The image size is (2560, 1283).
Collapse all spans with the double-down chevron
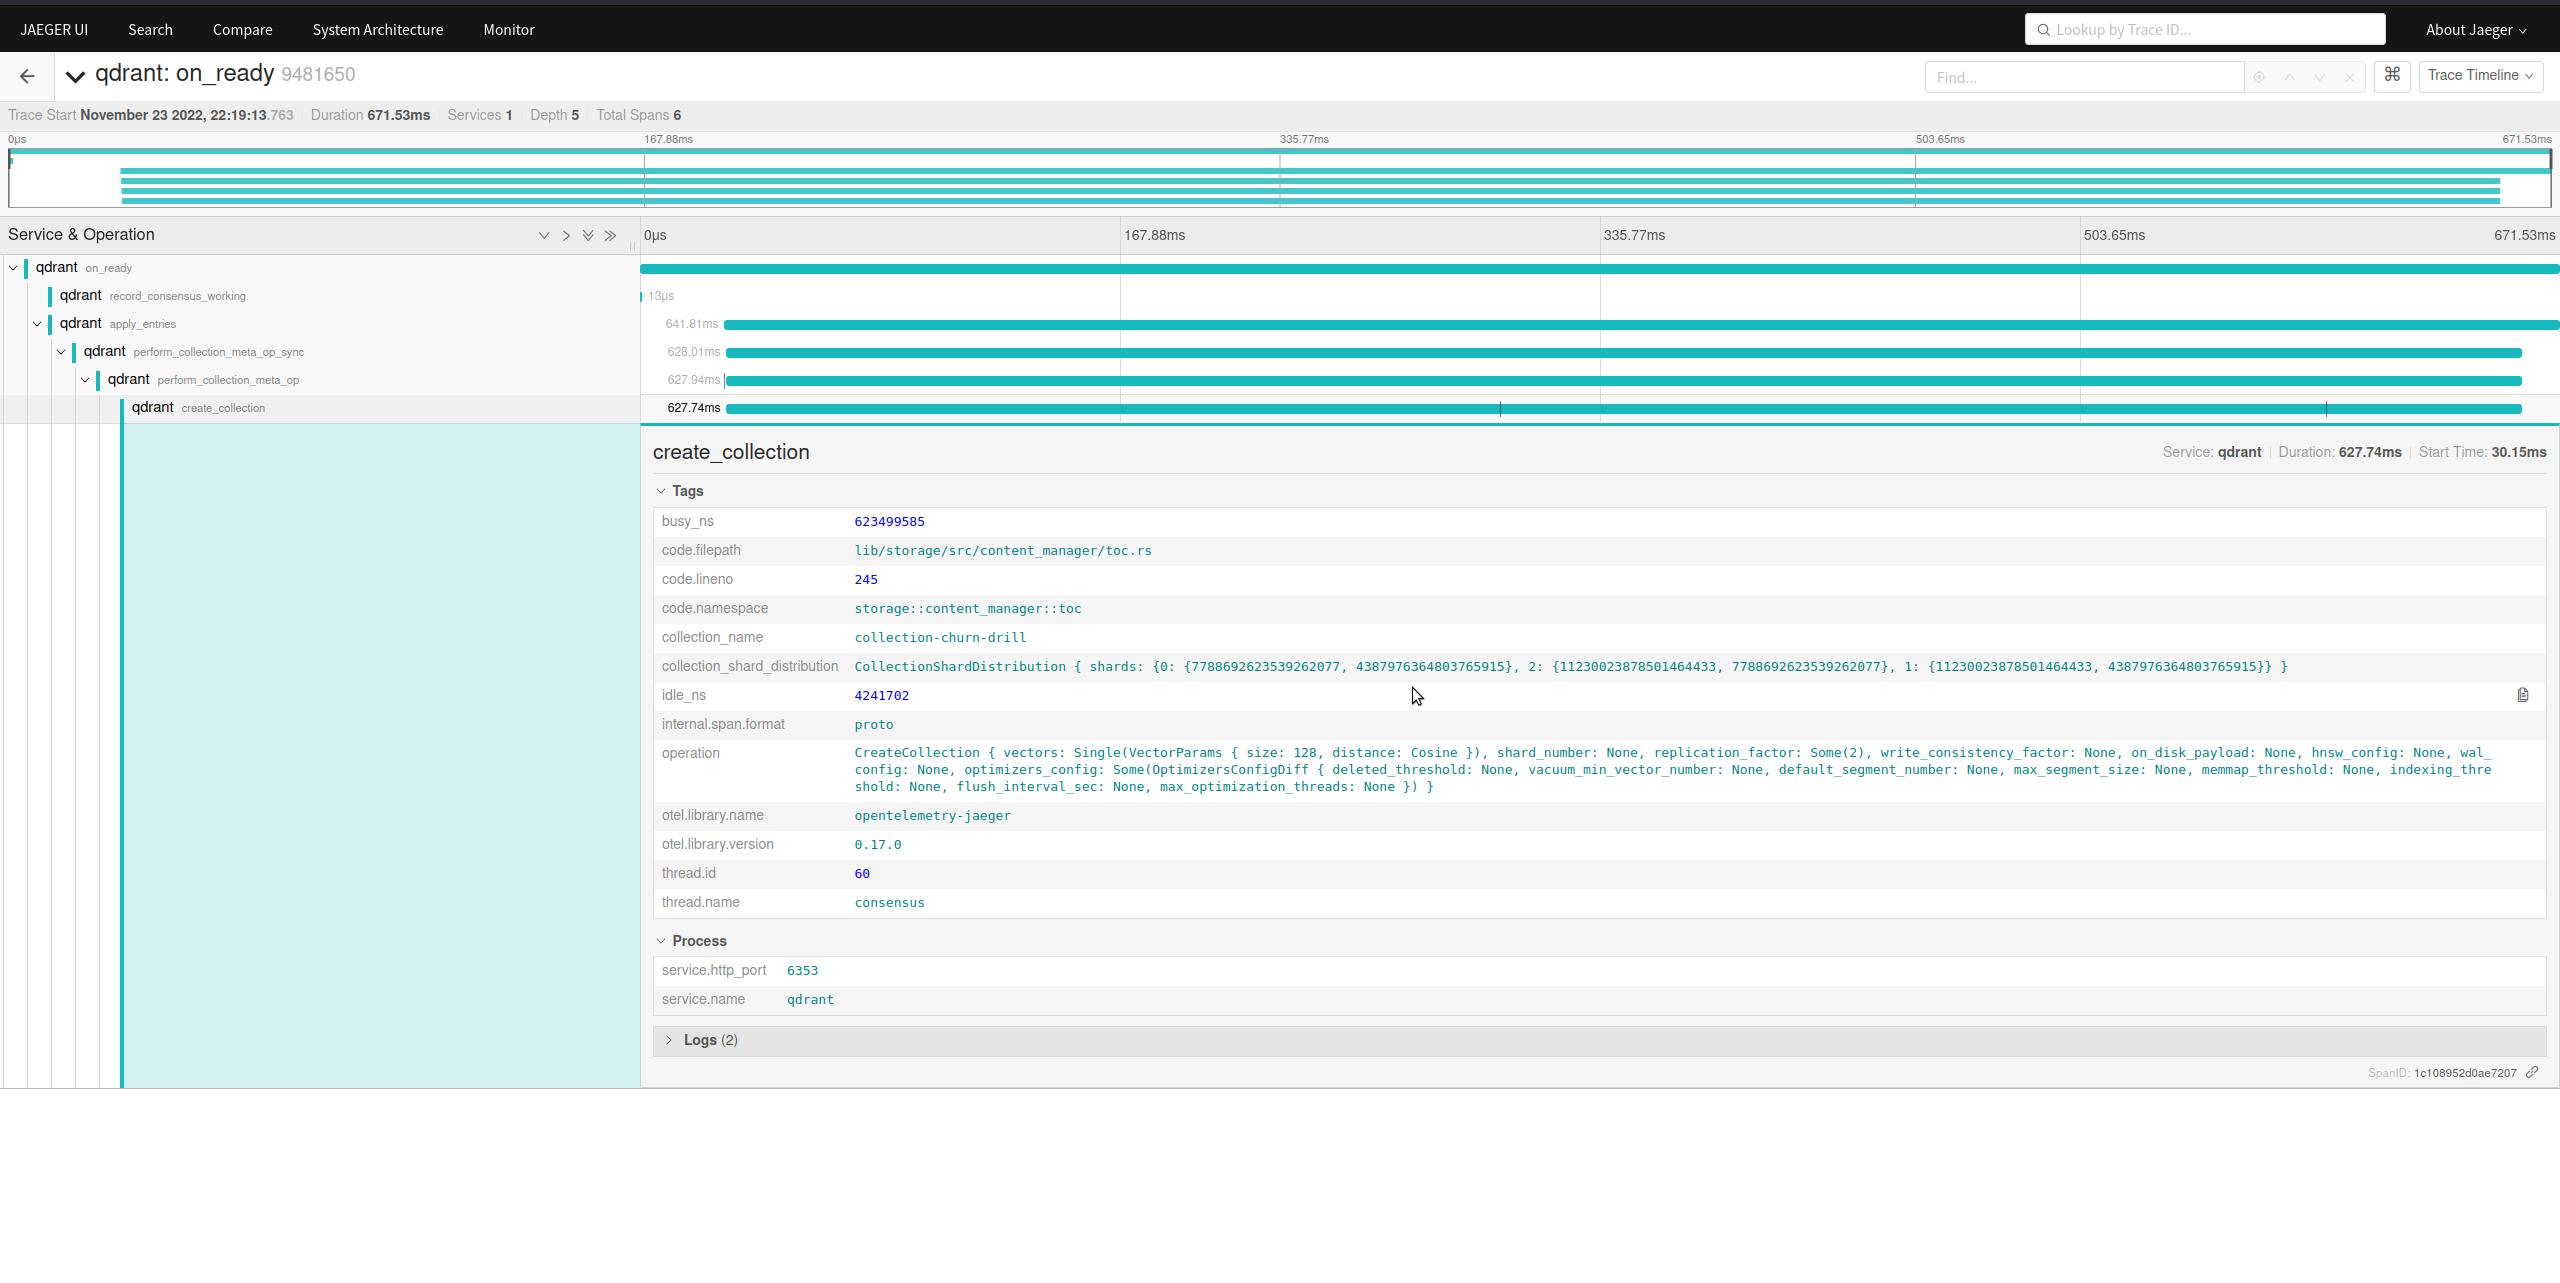tap(588, 235)
